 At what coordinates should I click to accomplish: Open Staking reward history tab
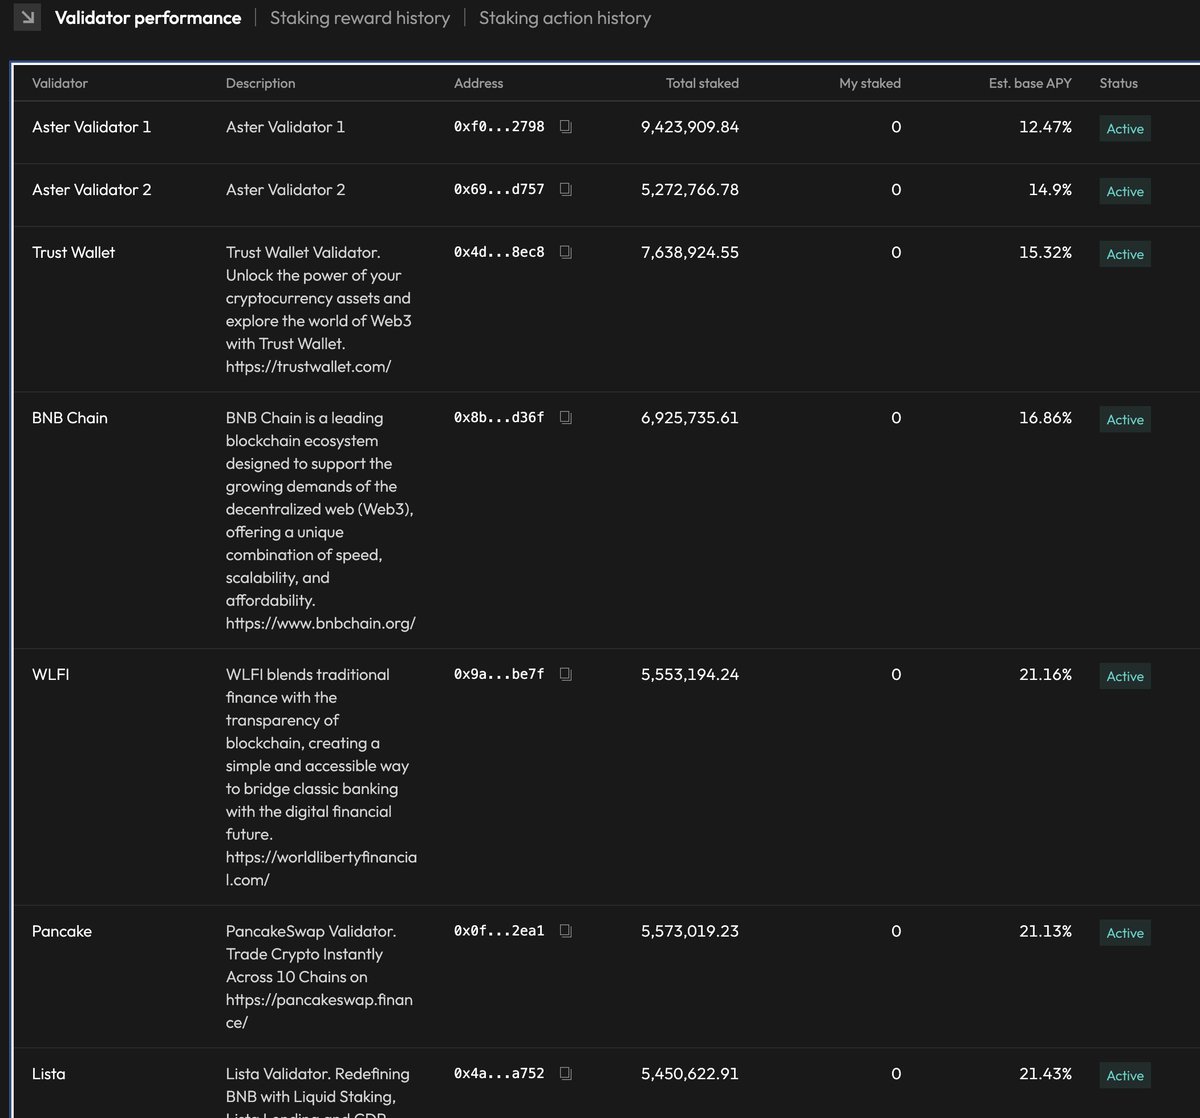[360, 18]
